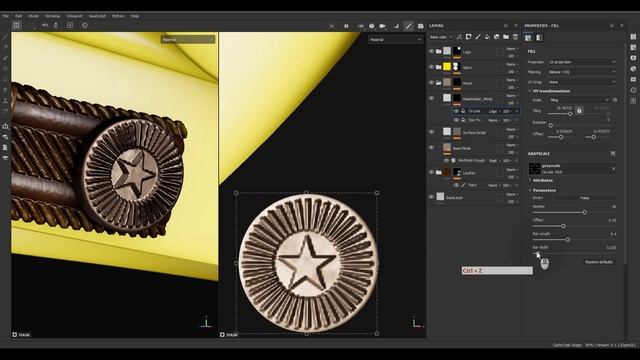Toggle visibility of the Fabric layer
640x360 pixels.
431,67
